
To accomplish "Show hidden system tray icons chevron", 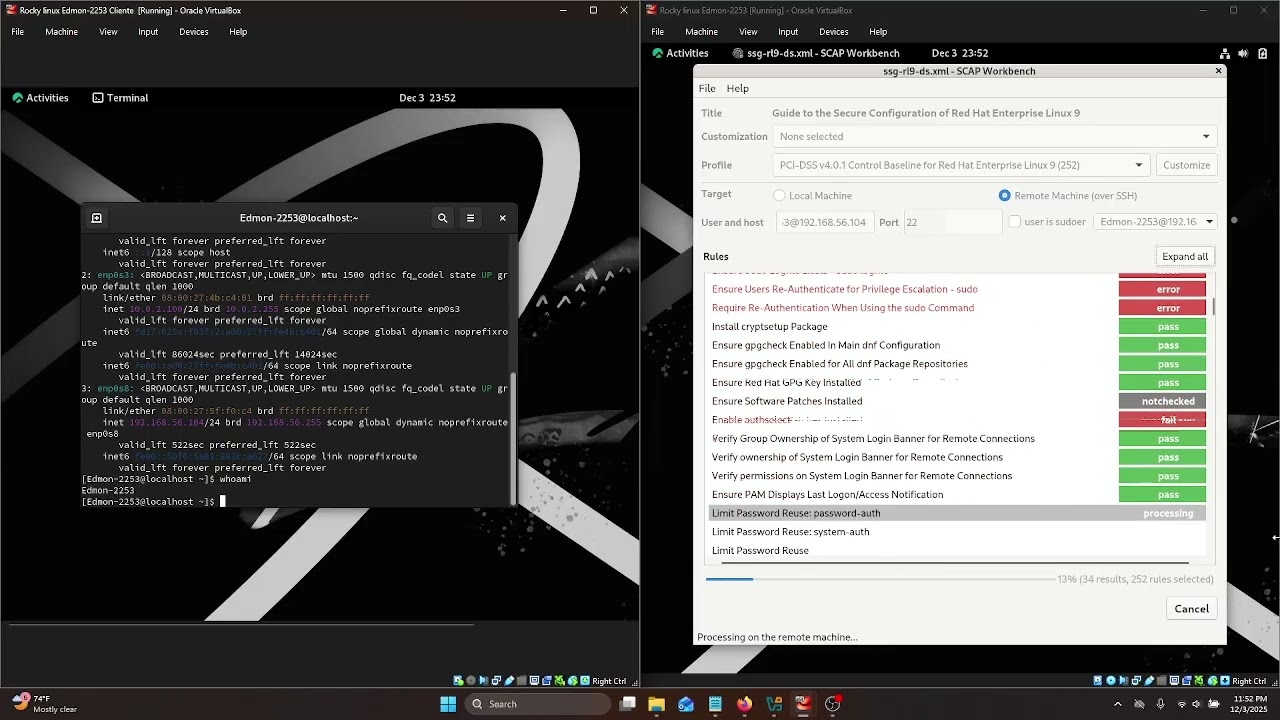I will click(1116, 704).
